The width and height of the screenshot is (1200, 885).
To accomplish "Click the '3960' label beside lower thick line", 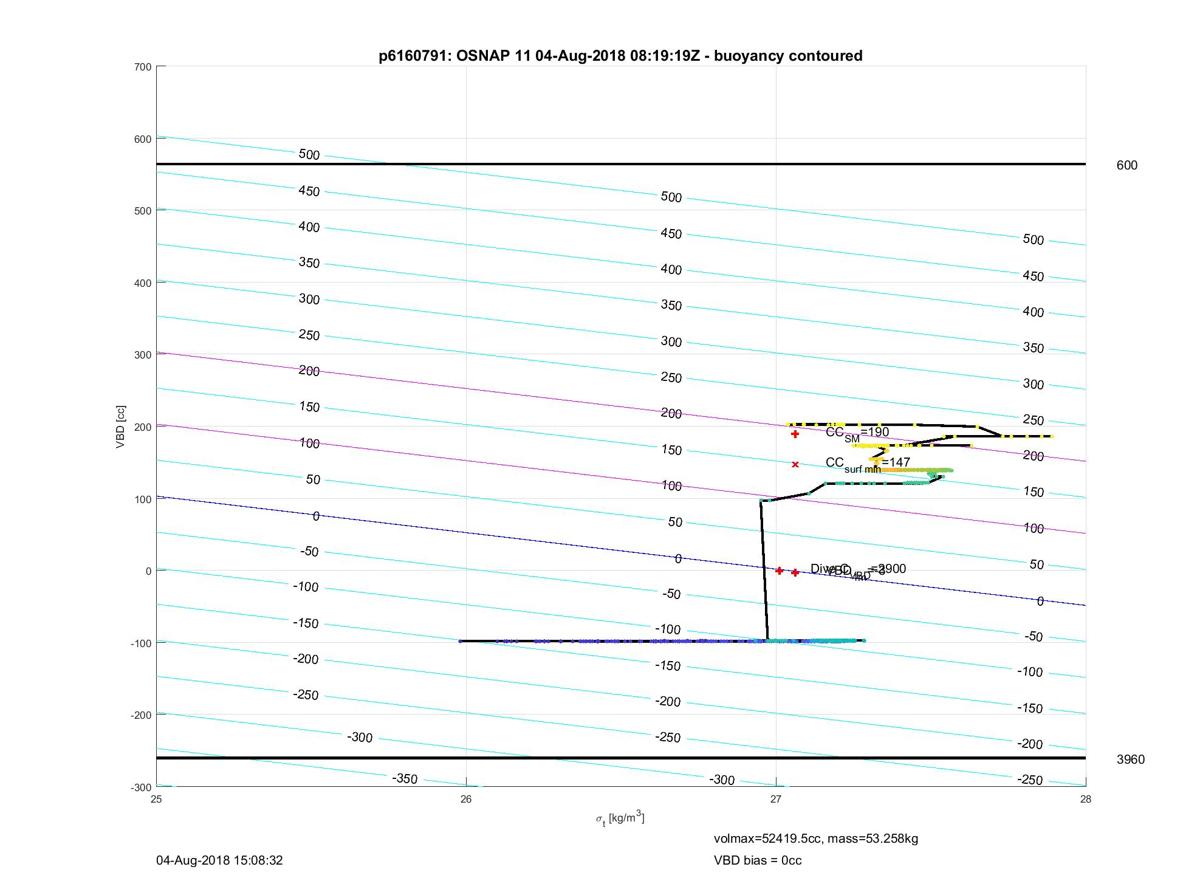I will (1131, 759).
